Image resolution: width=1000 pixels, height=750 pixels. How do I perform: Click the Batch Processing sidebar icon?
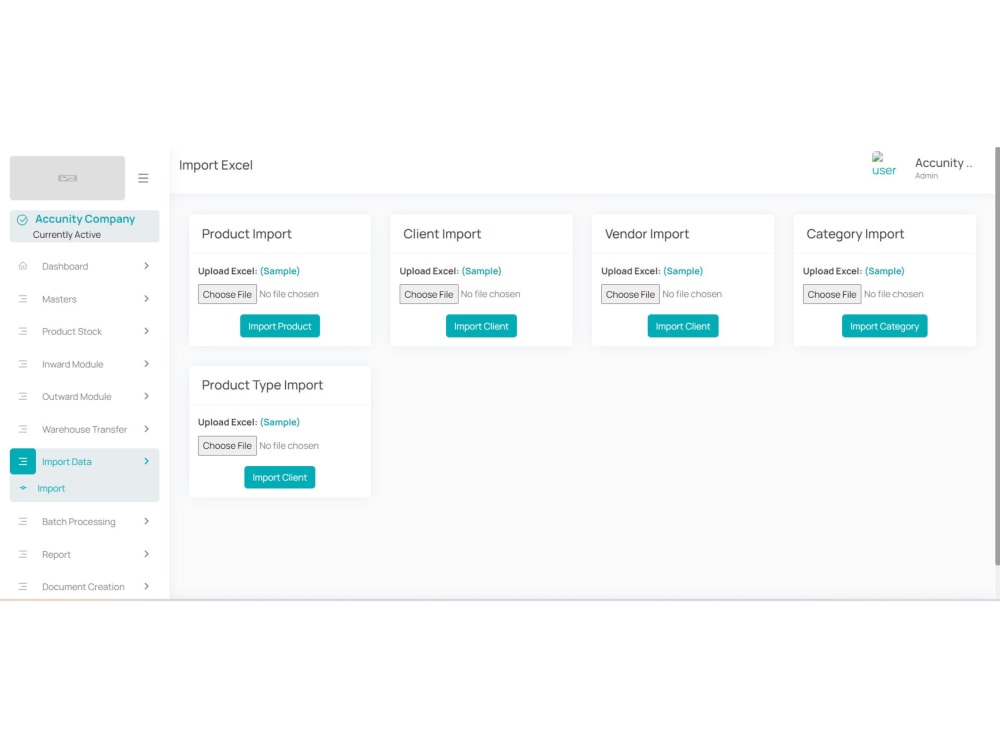(22, 521)
